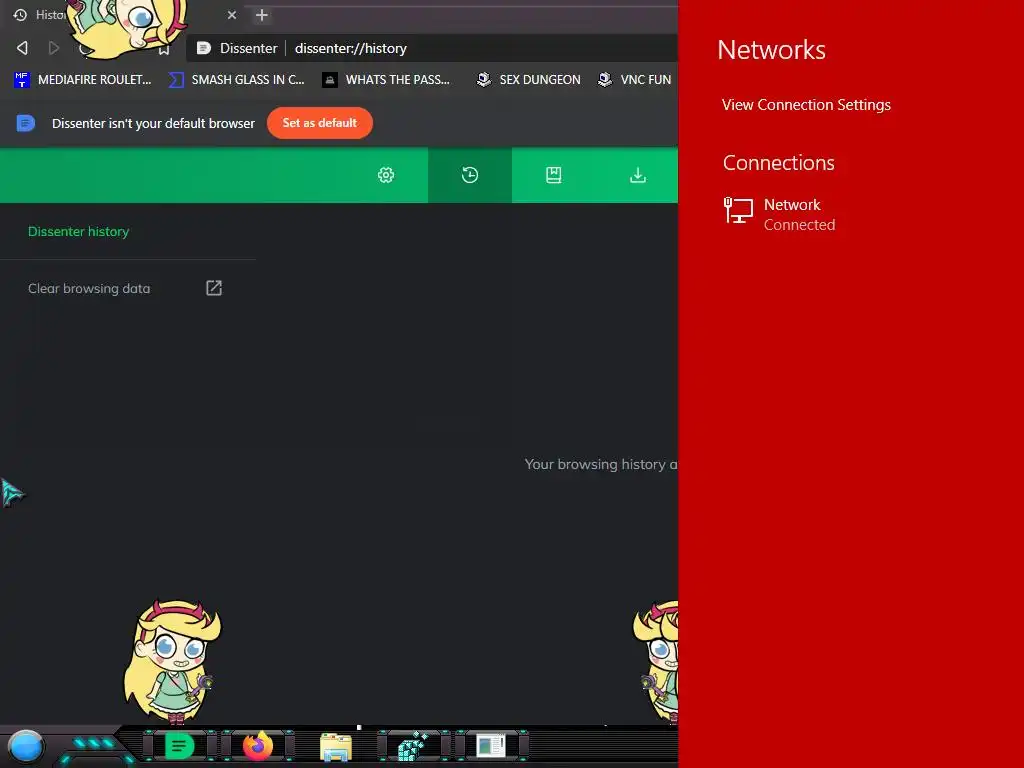The image size is (1024, 768).
Task: Open View Connection Settings in Networks panel
Action: click(x=806, y=105)
